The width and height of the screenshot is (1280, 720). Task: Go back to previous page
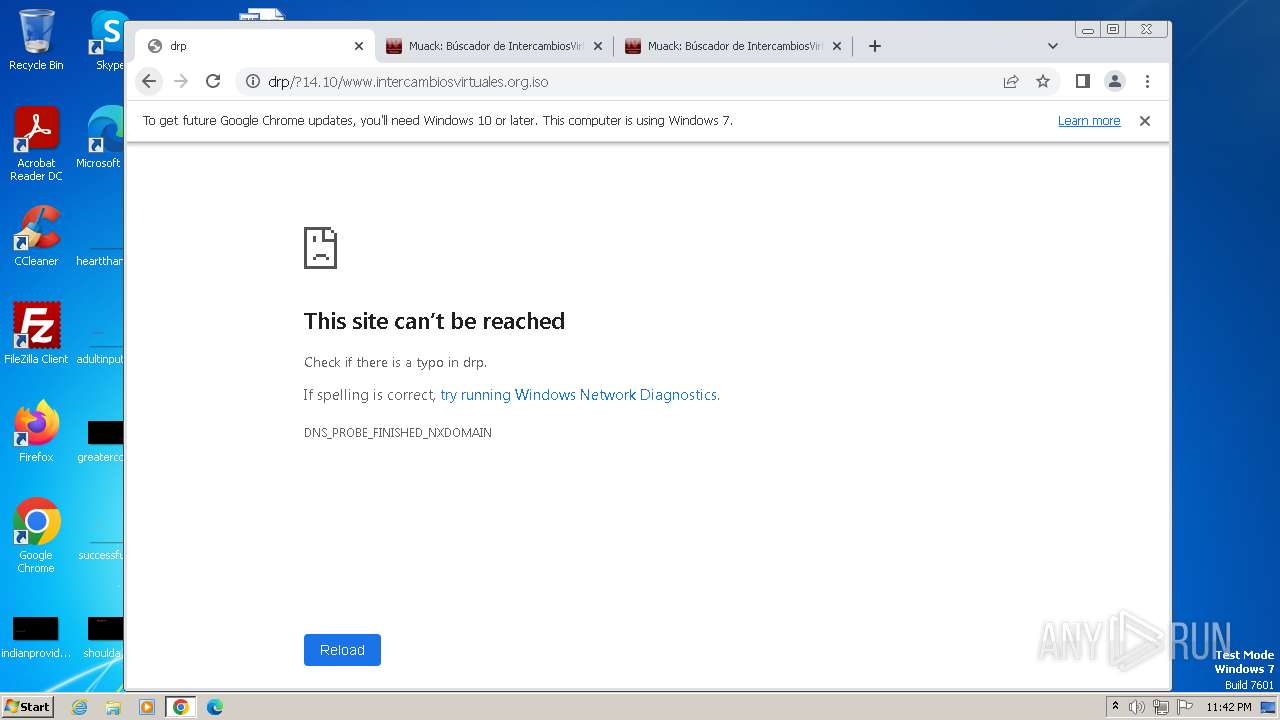(149, 81)
